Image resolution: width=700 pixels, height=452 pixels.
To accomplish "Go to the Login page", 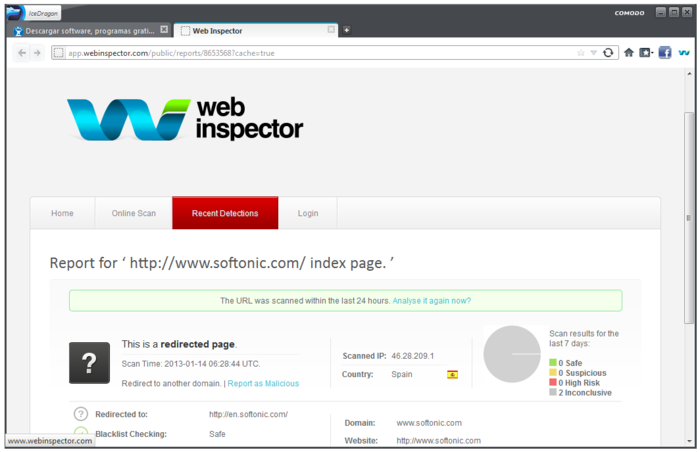I will point(308,213).
